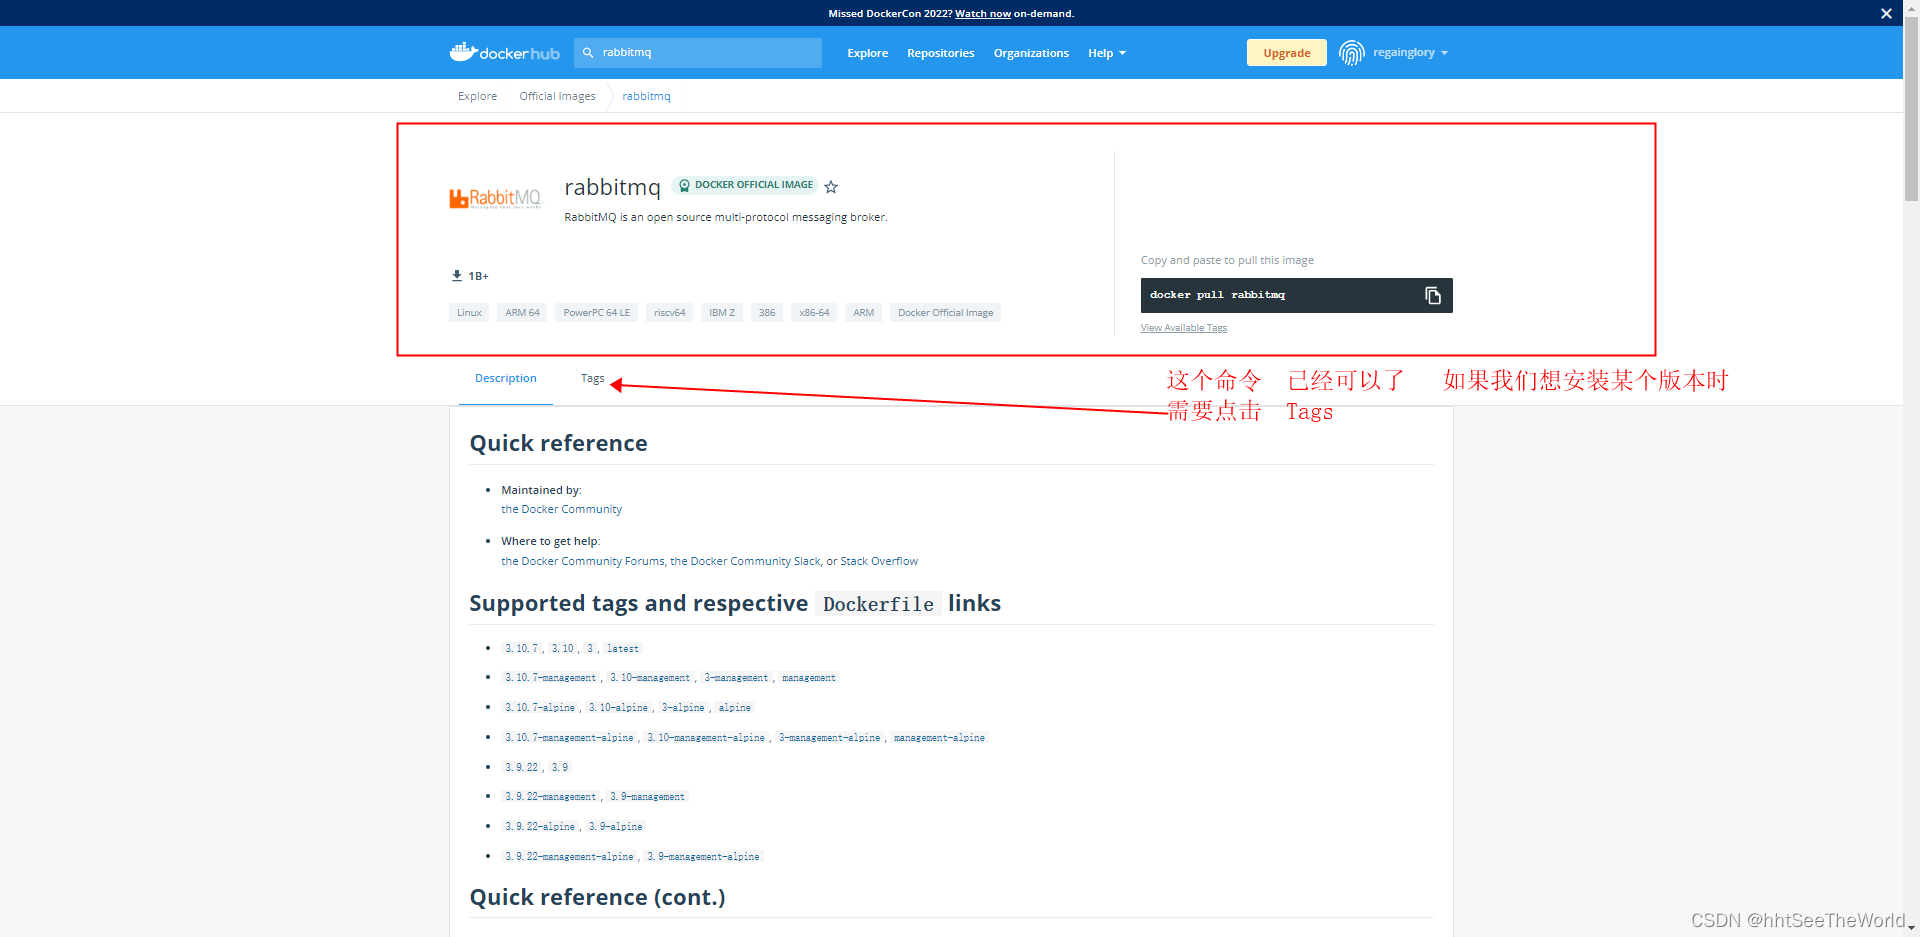1920x937 pixels.
Task: Click the Explore breadcrumb
Action: click(477, 96)
